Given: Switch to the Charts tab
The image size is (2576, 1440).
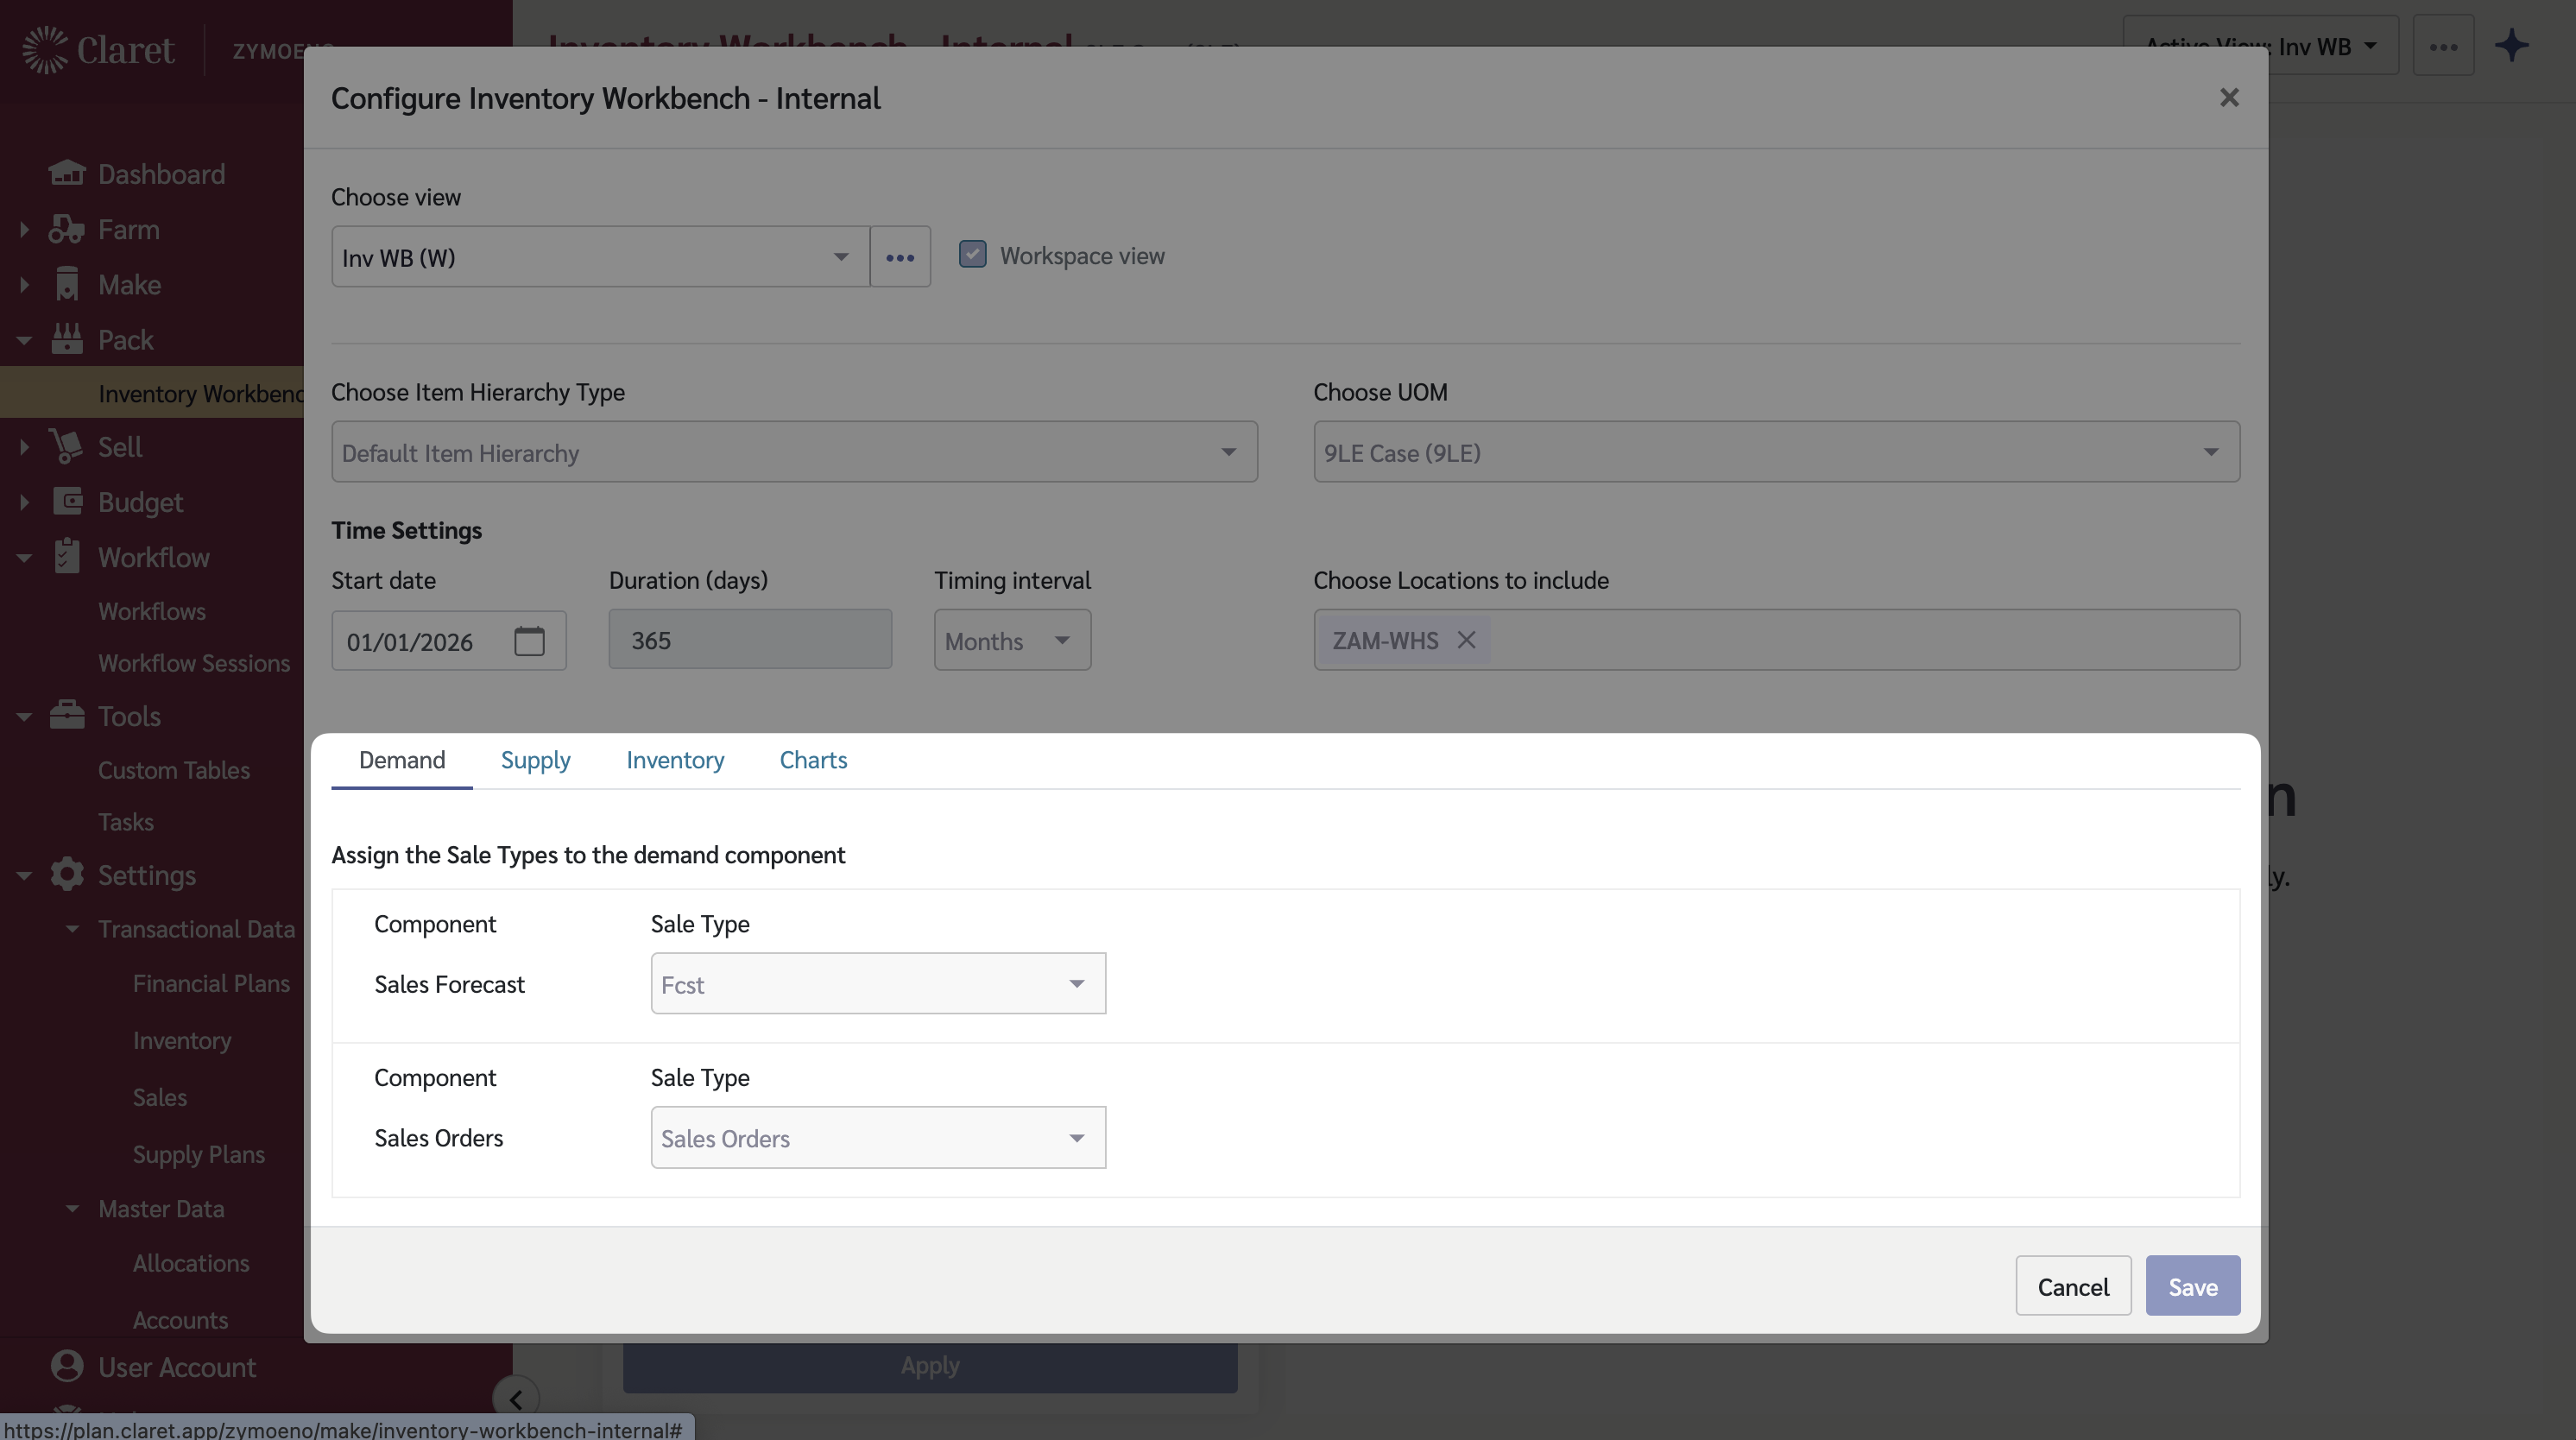Looking at the screenshot, I should click(x=812, y=760).
